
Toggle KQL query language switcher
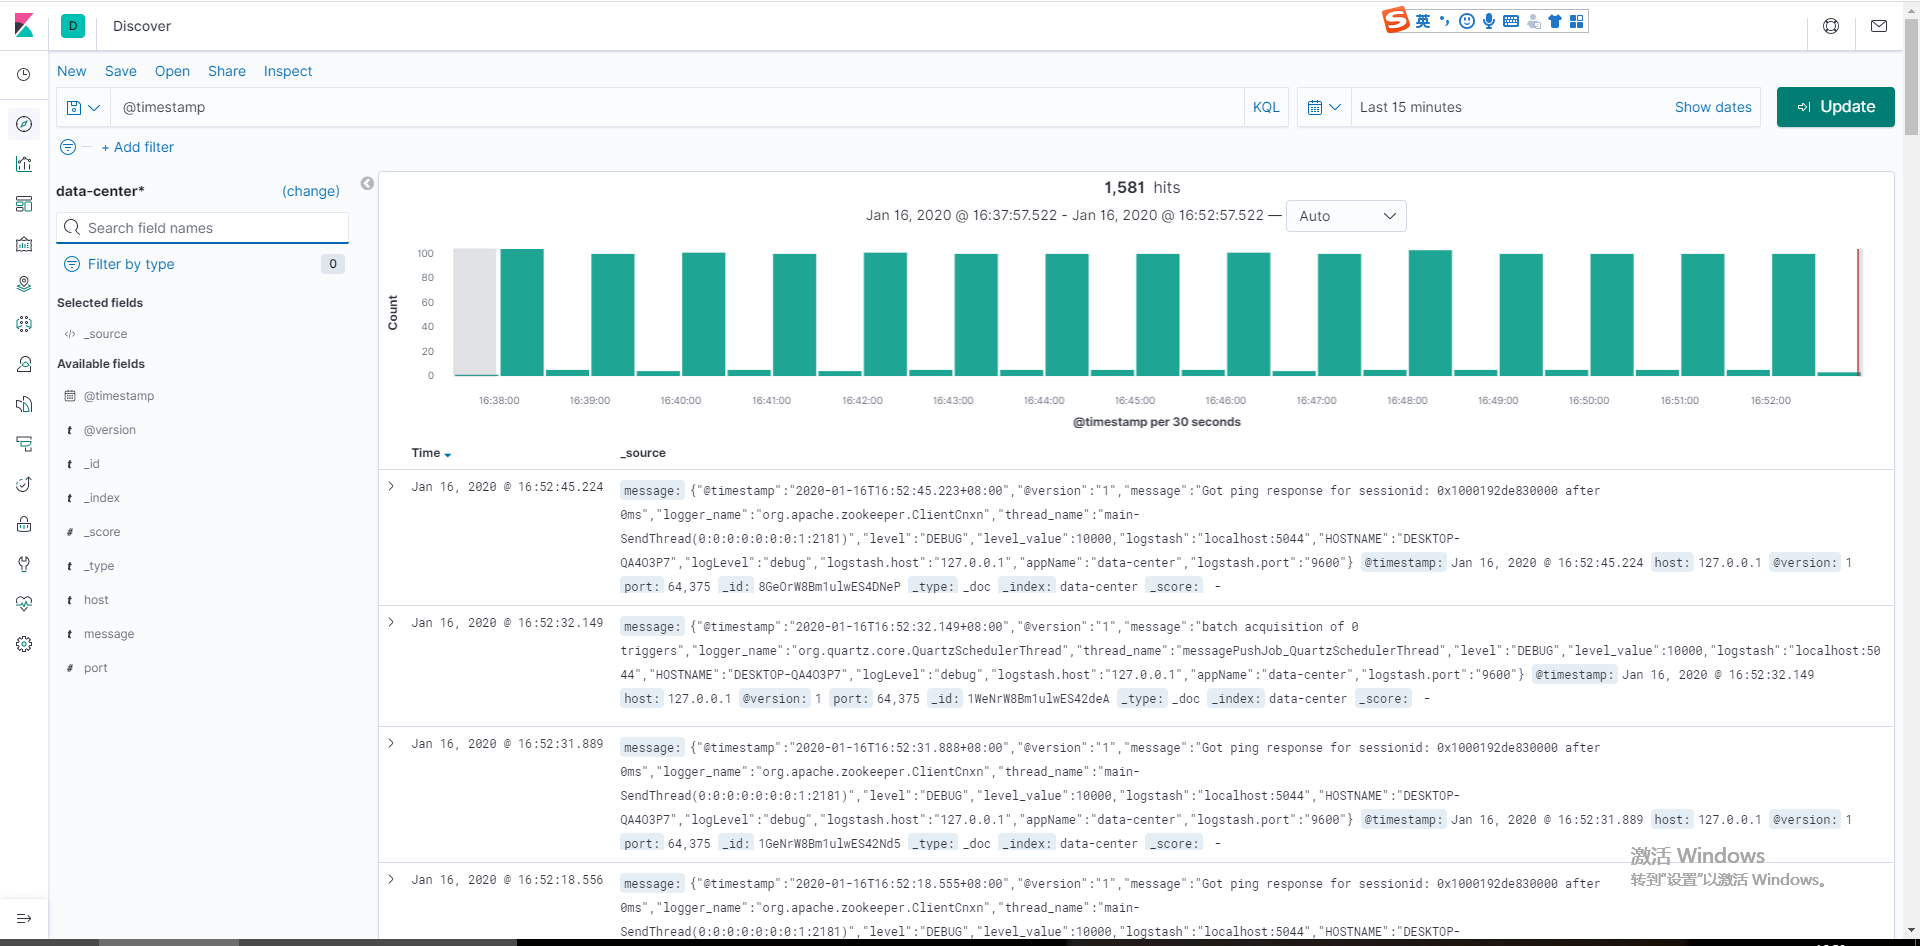(1266, 107)
